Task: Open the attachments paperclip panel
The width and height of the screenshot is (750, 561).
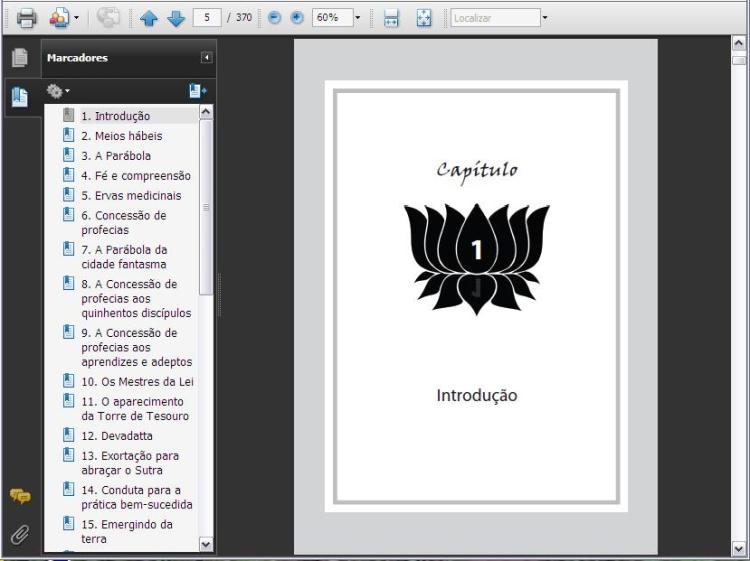Action: coord(19,535)
